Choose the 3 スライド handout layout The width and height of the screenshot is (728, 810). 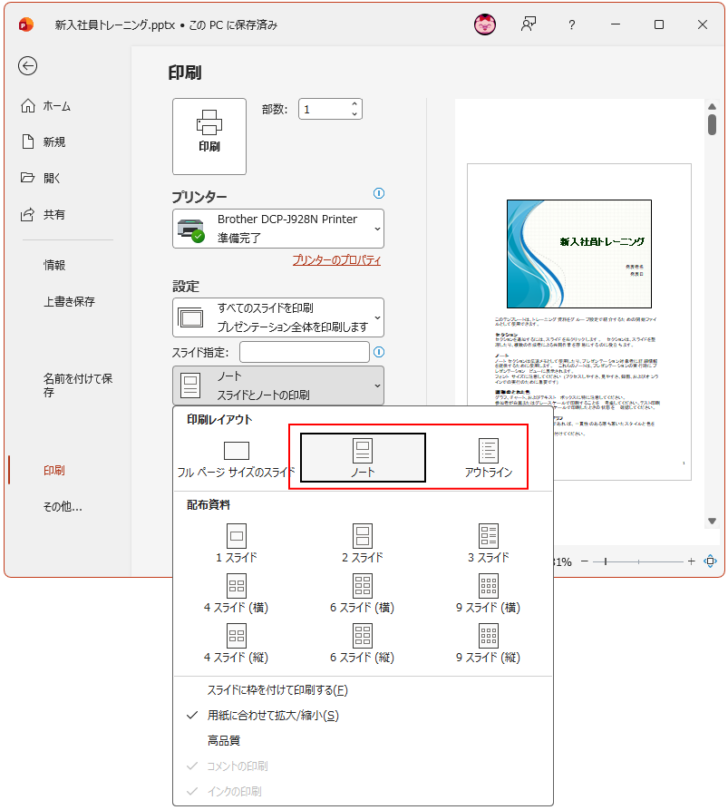(488, 543)
